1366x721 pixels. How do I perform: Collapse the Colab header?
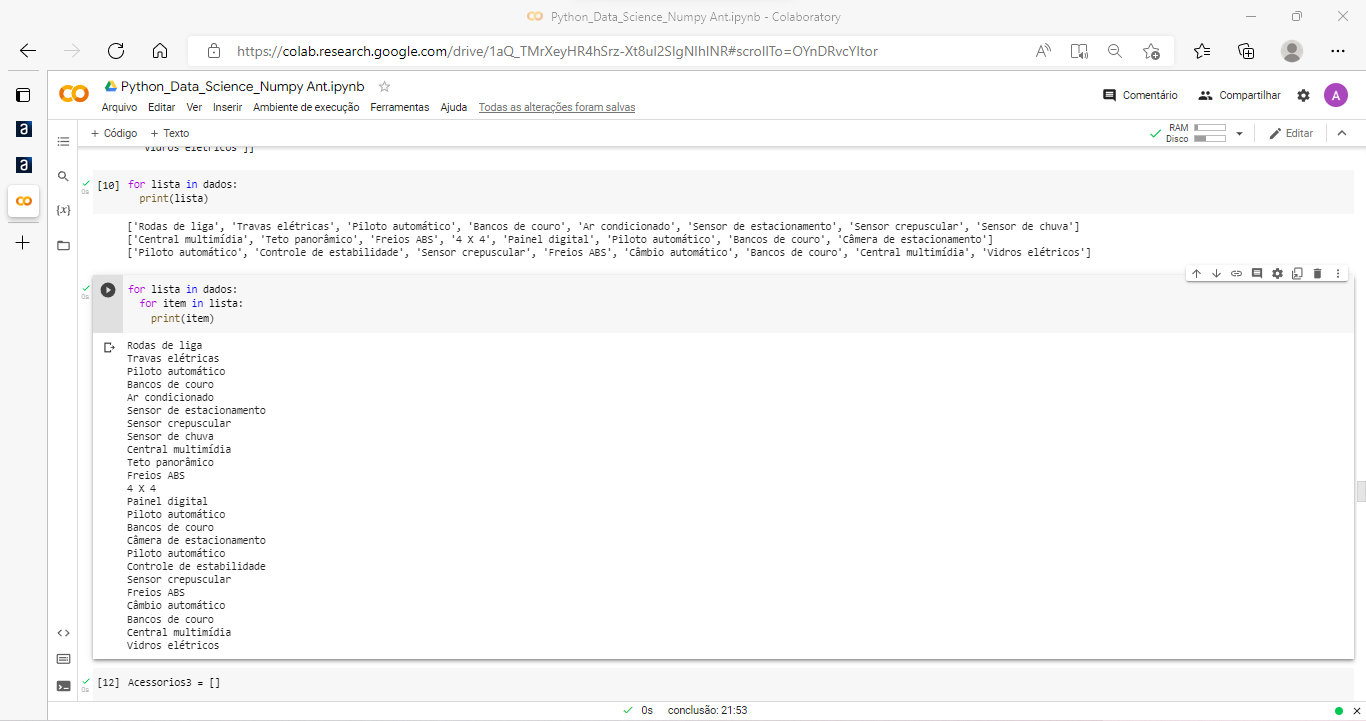1343,133
